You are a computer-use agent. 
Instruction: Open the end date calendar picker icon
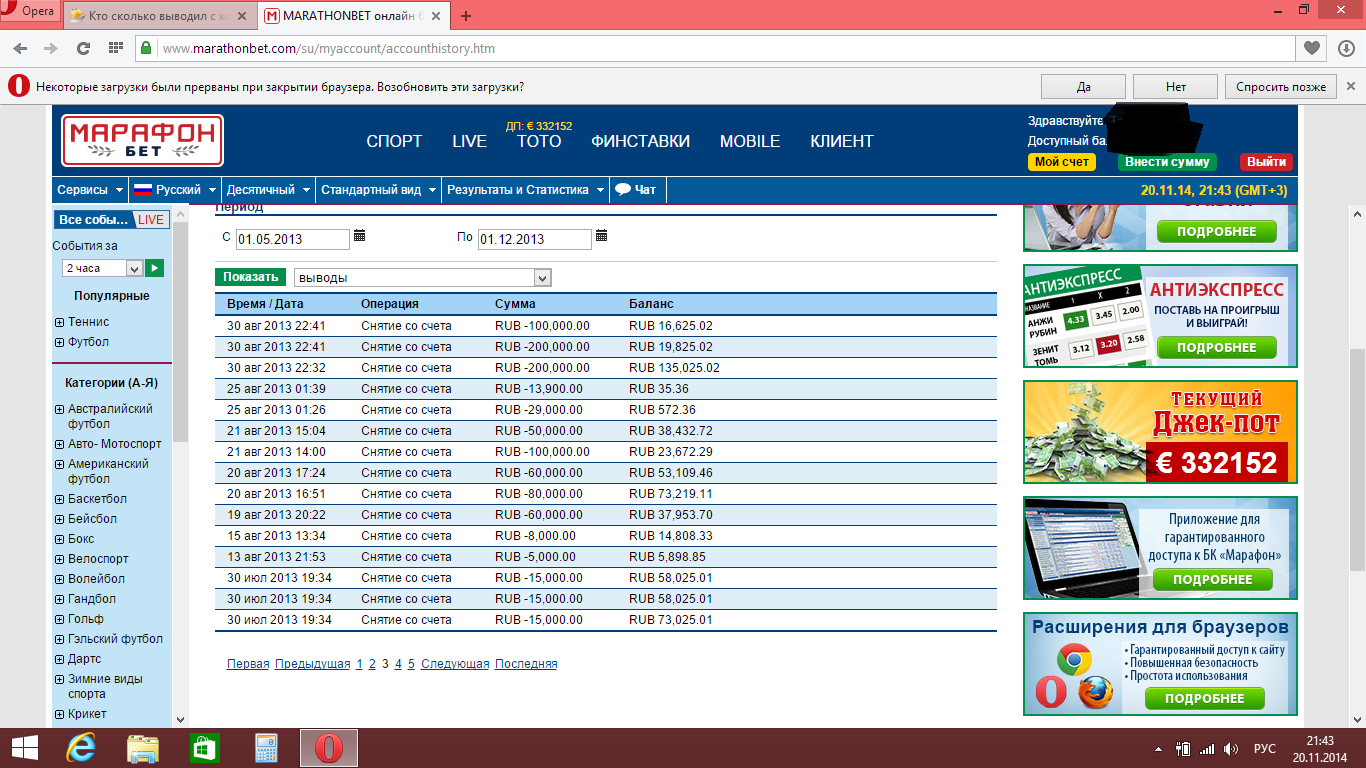(x=602, y=236)
